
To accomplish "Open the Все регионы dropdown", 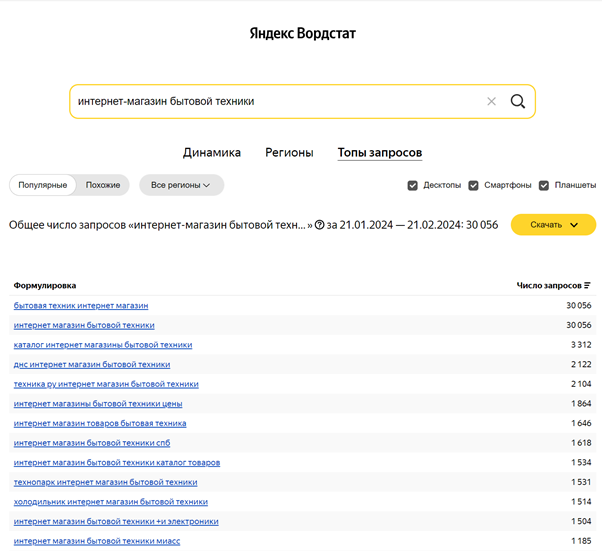I will (x=181, y=185).
